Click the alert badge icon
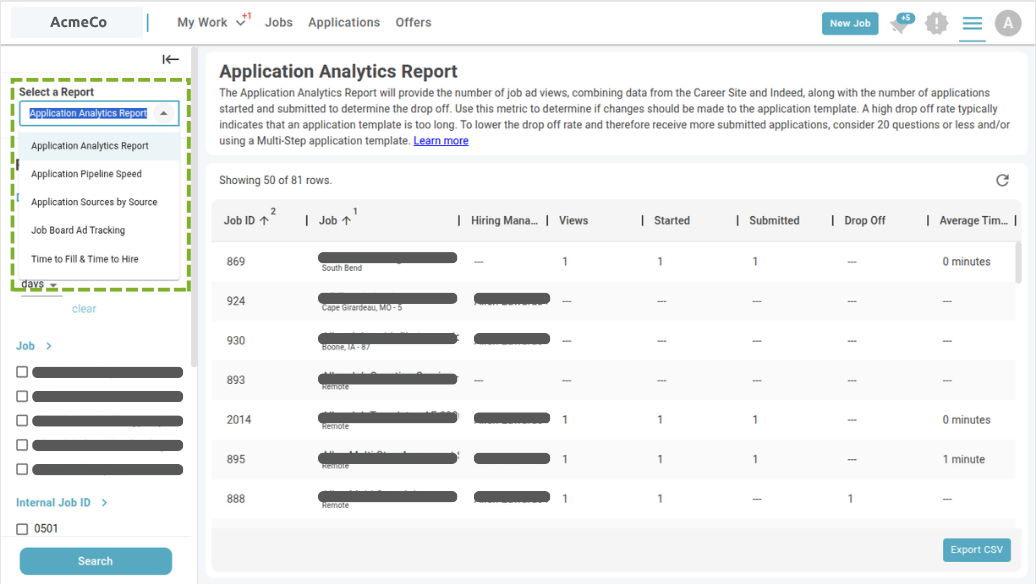Viewport: 1036px width, 585px height. pos(936,24)
